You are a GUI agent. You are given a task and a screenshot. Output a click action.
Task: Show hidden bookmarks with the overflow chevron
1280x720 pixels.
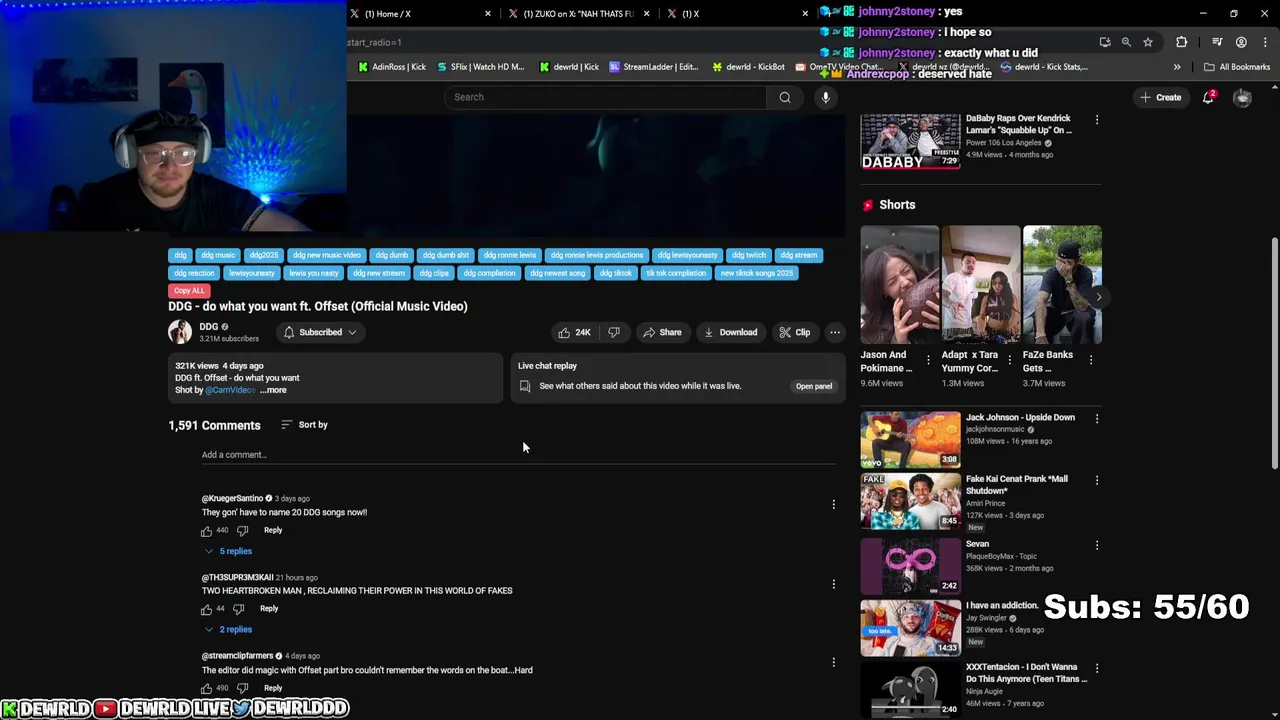[1177, 67]
